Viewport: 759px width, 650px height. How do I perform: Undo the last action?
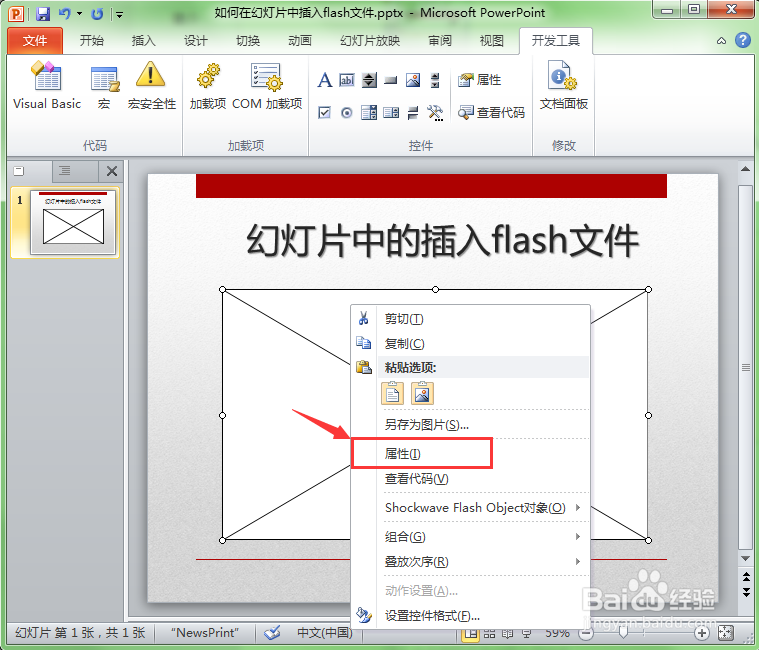coord(64,14)
